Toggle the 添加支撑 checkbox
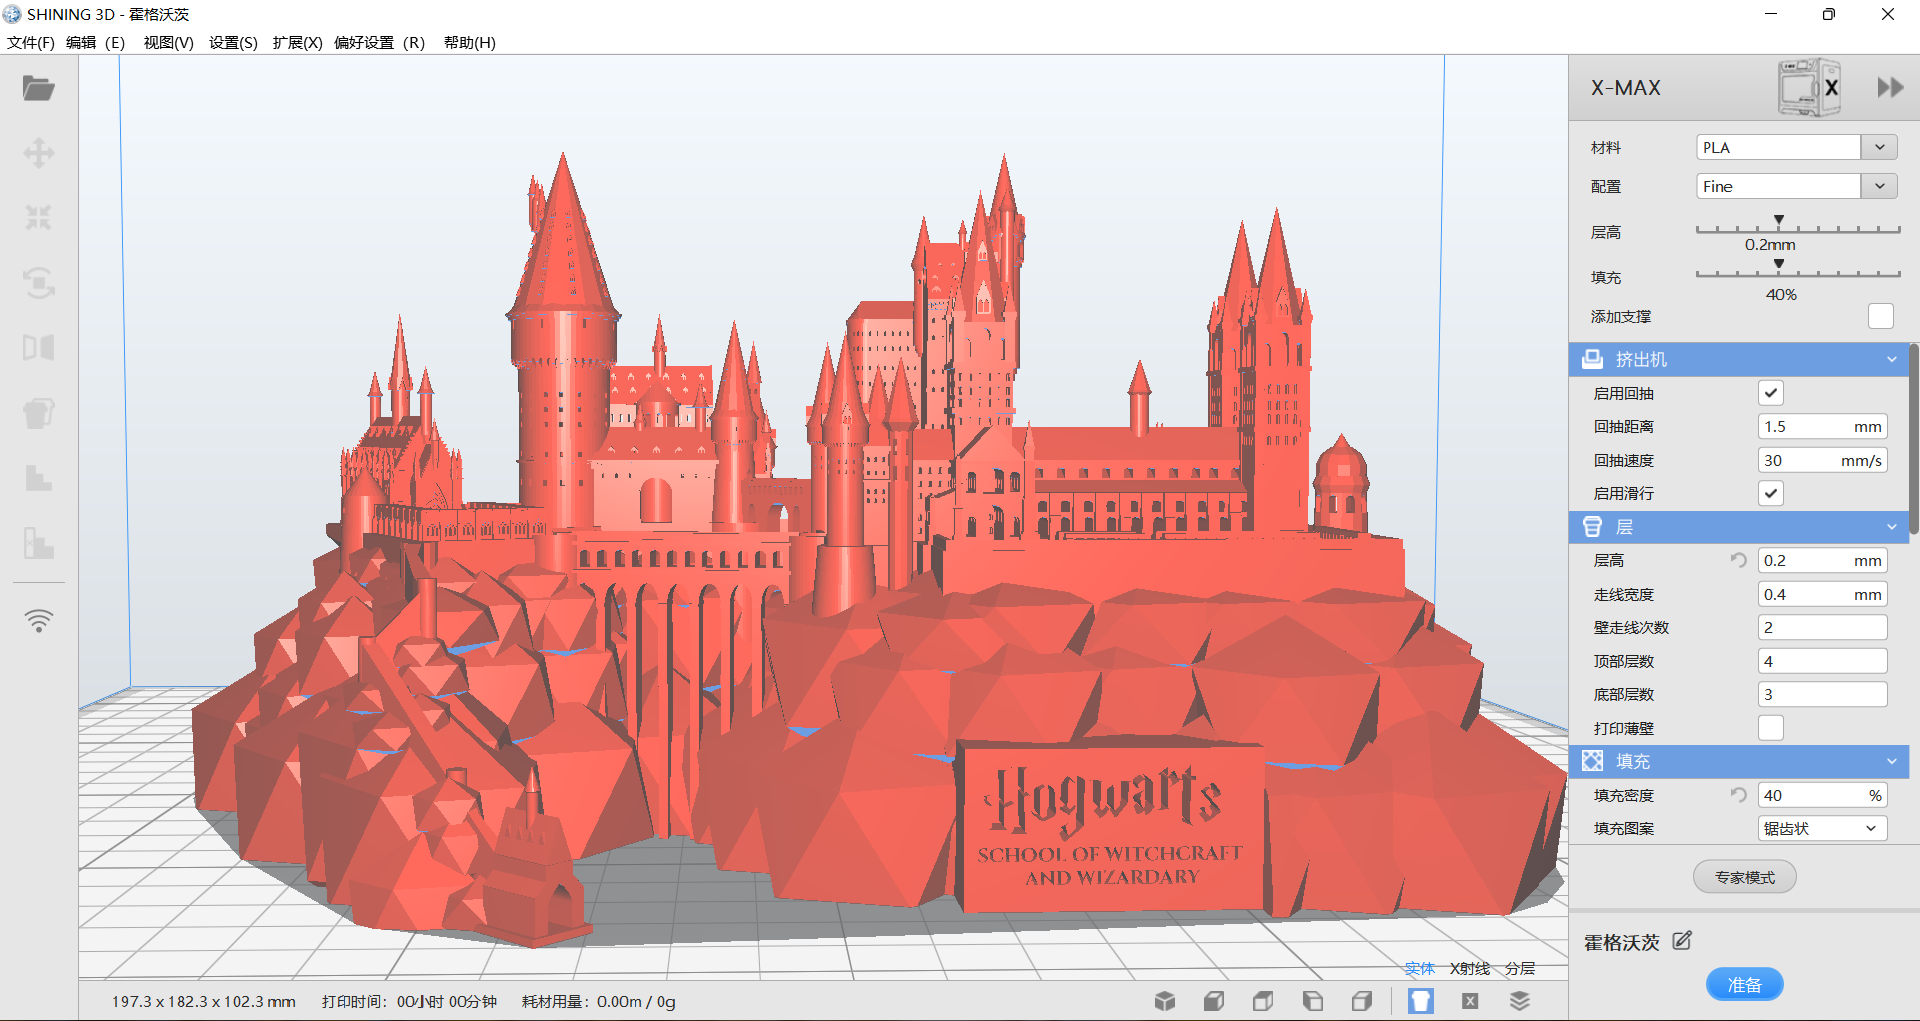This screenshot has width=1920, height=1021. 1881,316
